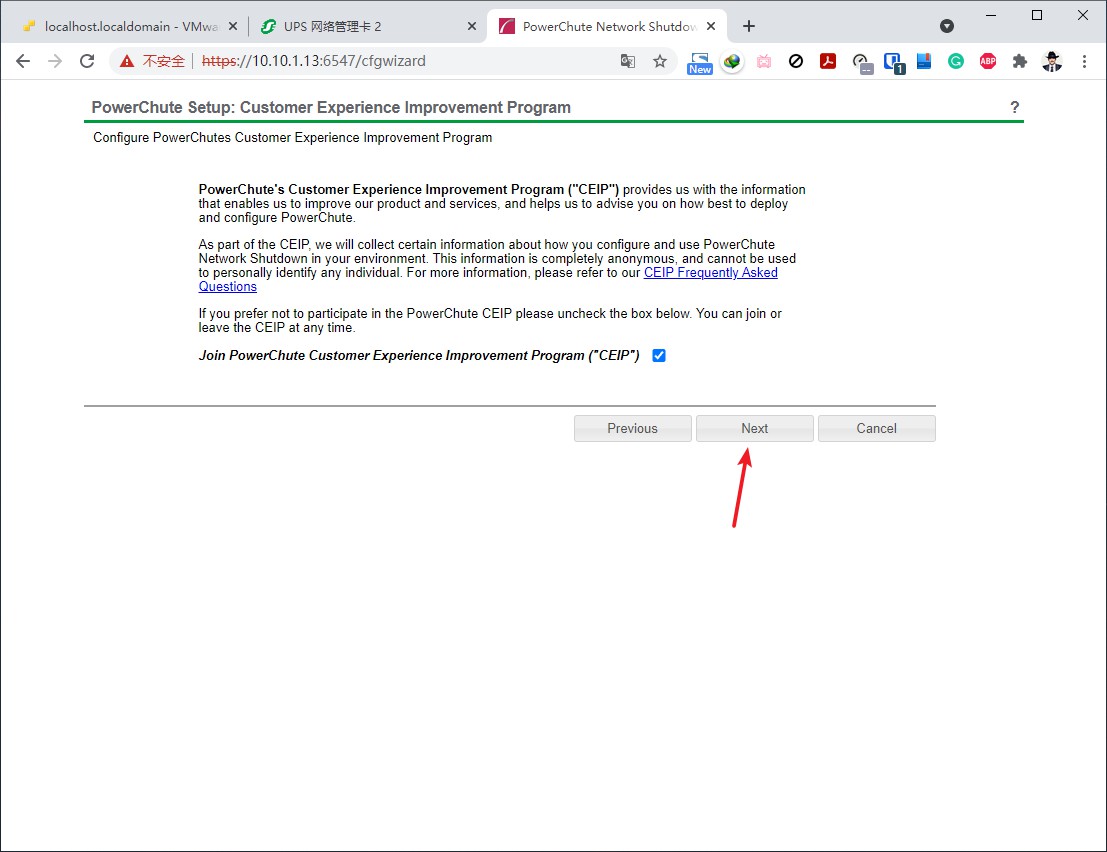
Task: Click the PowerChute help question mark
Action: point(1014,107)
